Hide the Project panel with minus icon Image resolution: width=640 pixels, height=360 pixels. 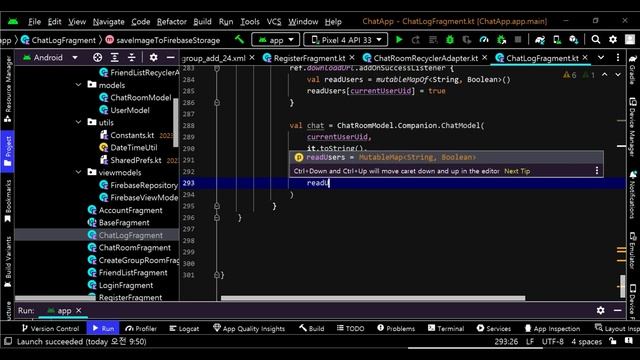171,58
